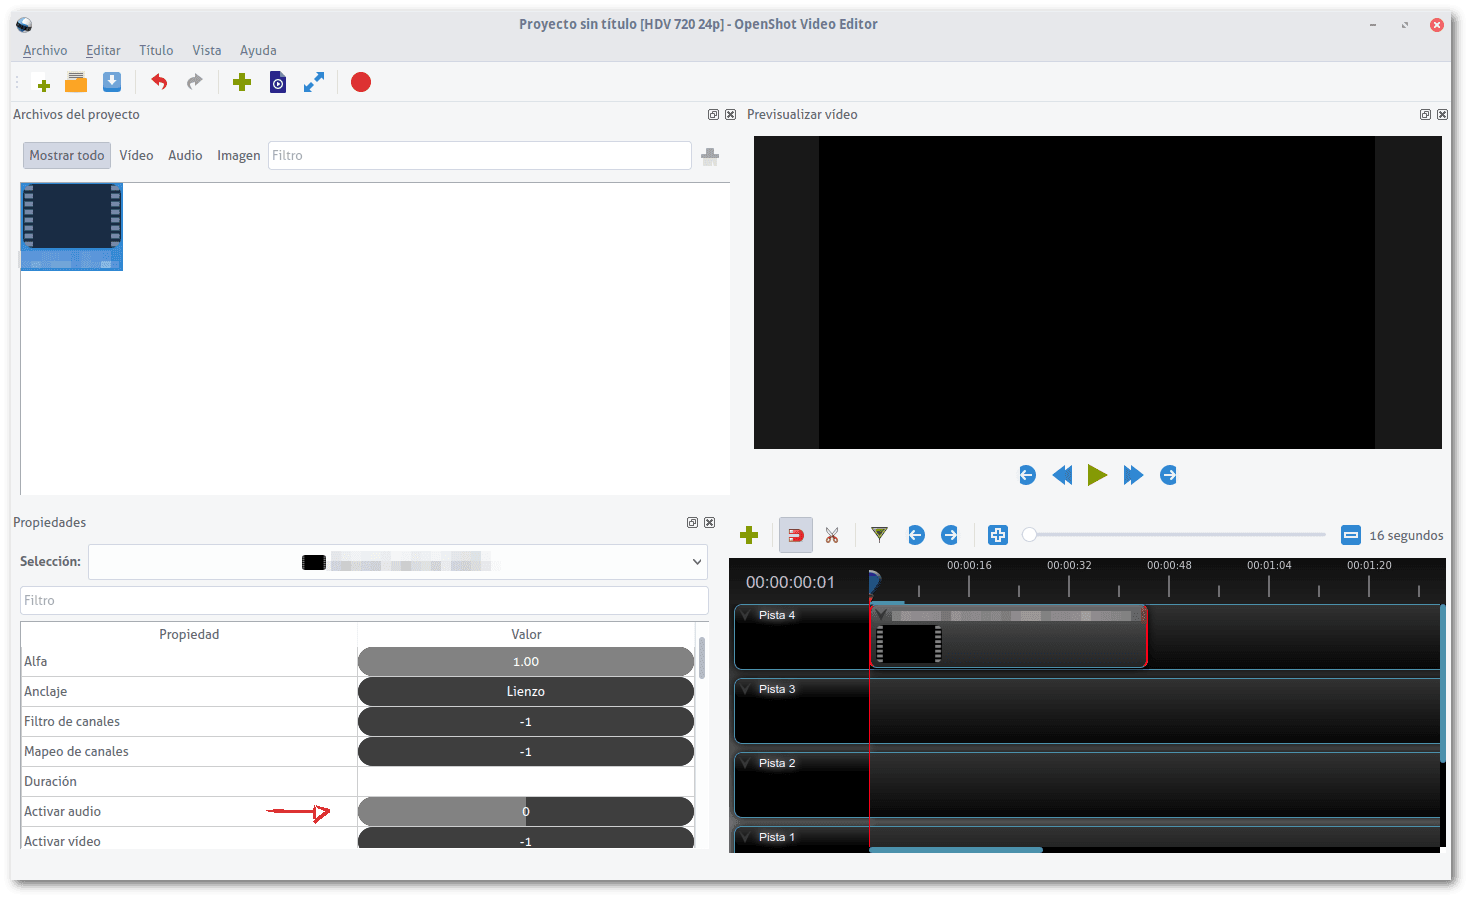
Task: Enable the Mostrar todo filter
Action: click(x=66, y=155)
